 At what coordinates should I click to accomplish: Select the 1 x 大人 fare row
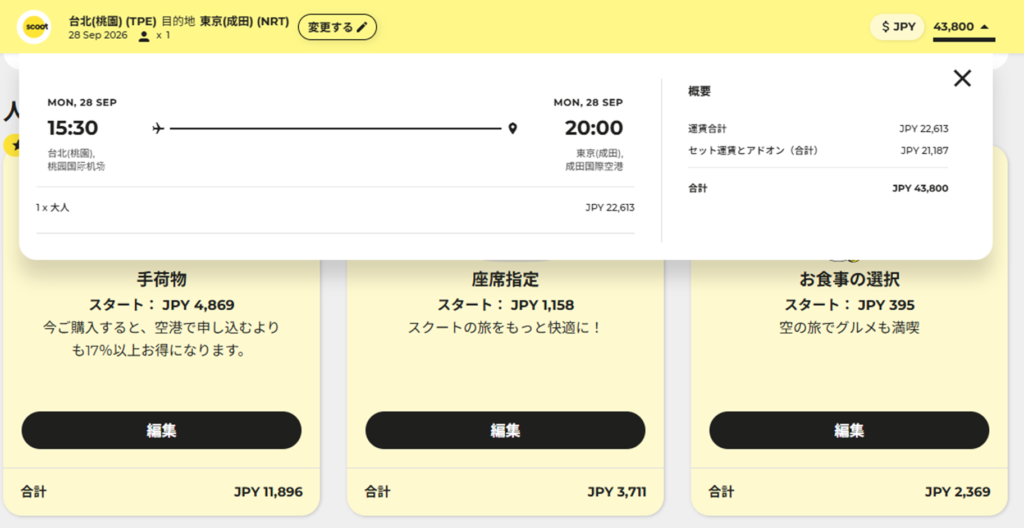[x=335, y=208]
